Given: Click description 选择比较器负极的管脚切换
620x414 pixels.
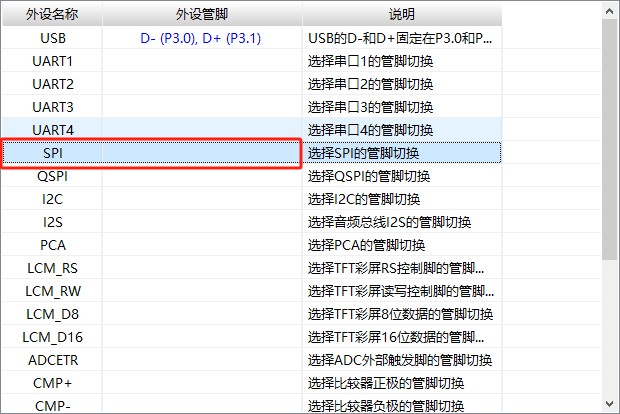Looking at the screenshot, I should [x=386, y=406].
